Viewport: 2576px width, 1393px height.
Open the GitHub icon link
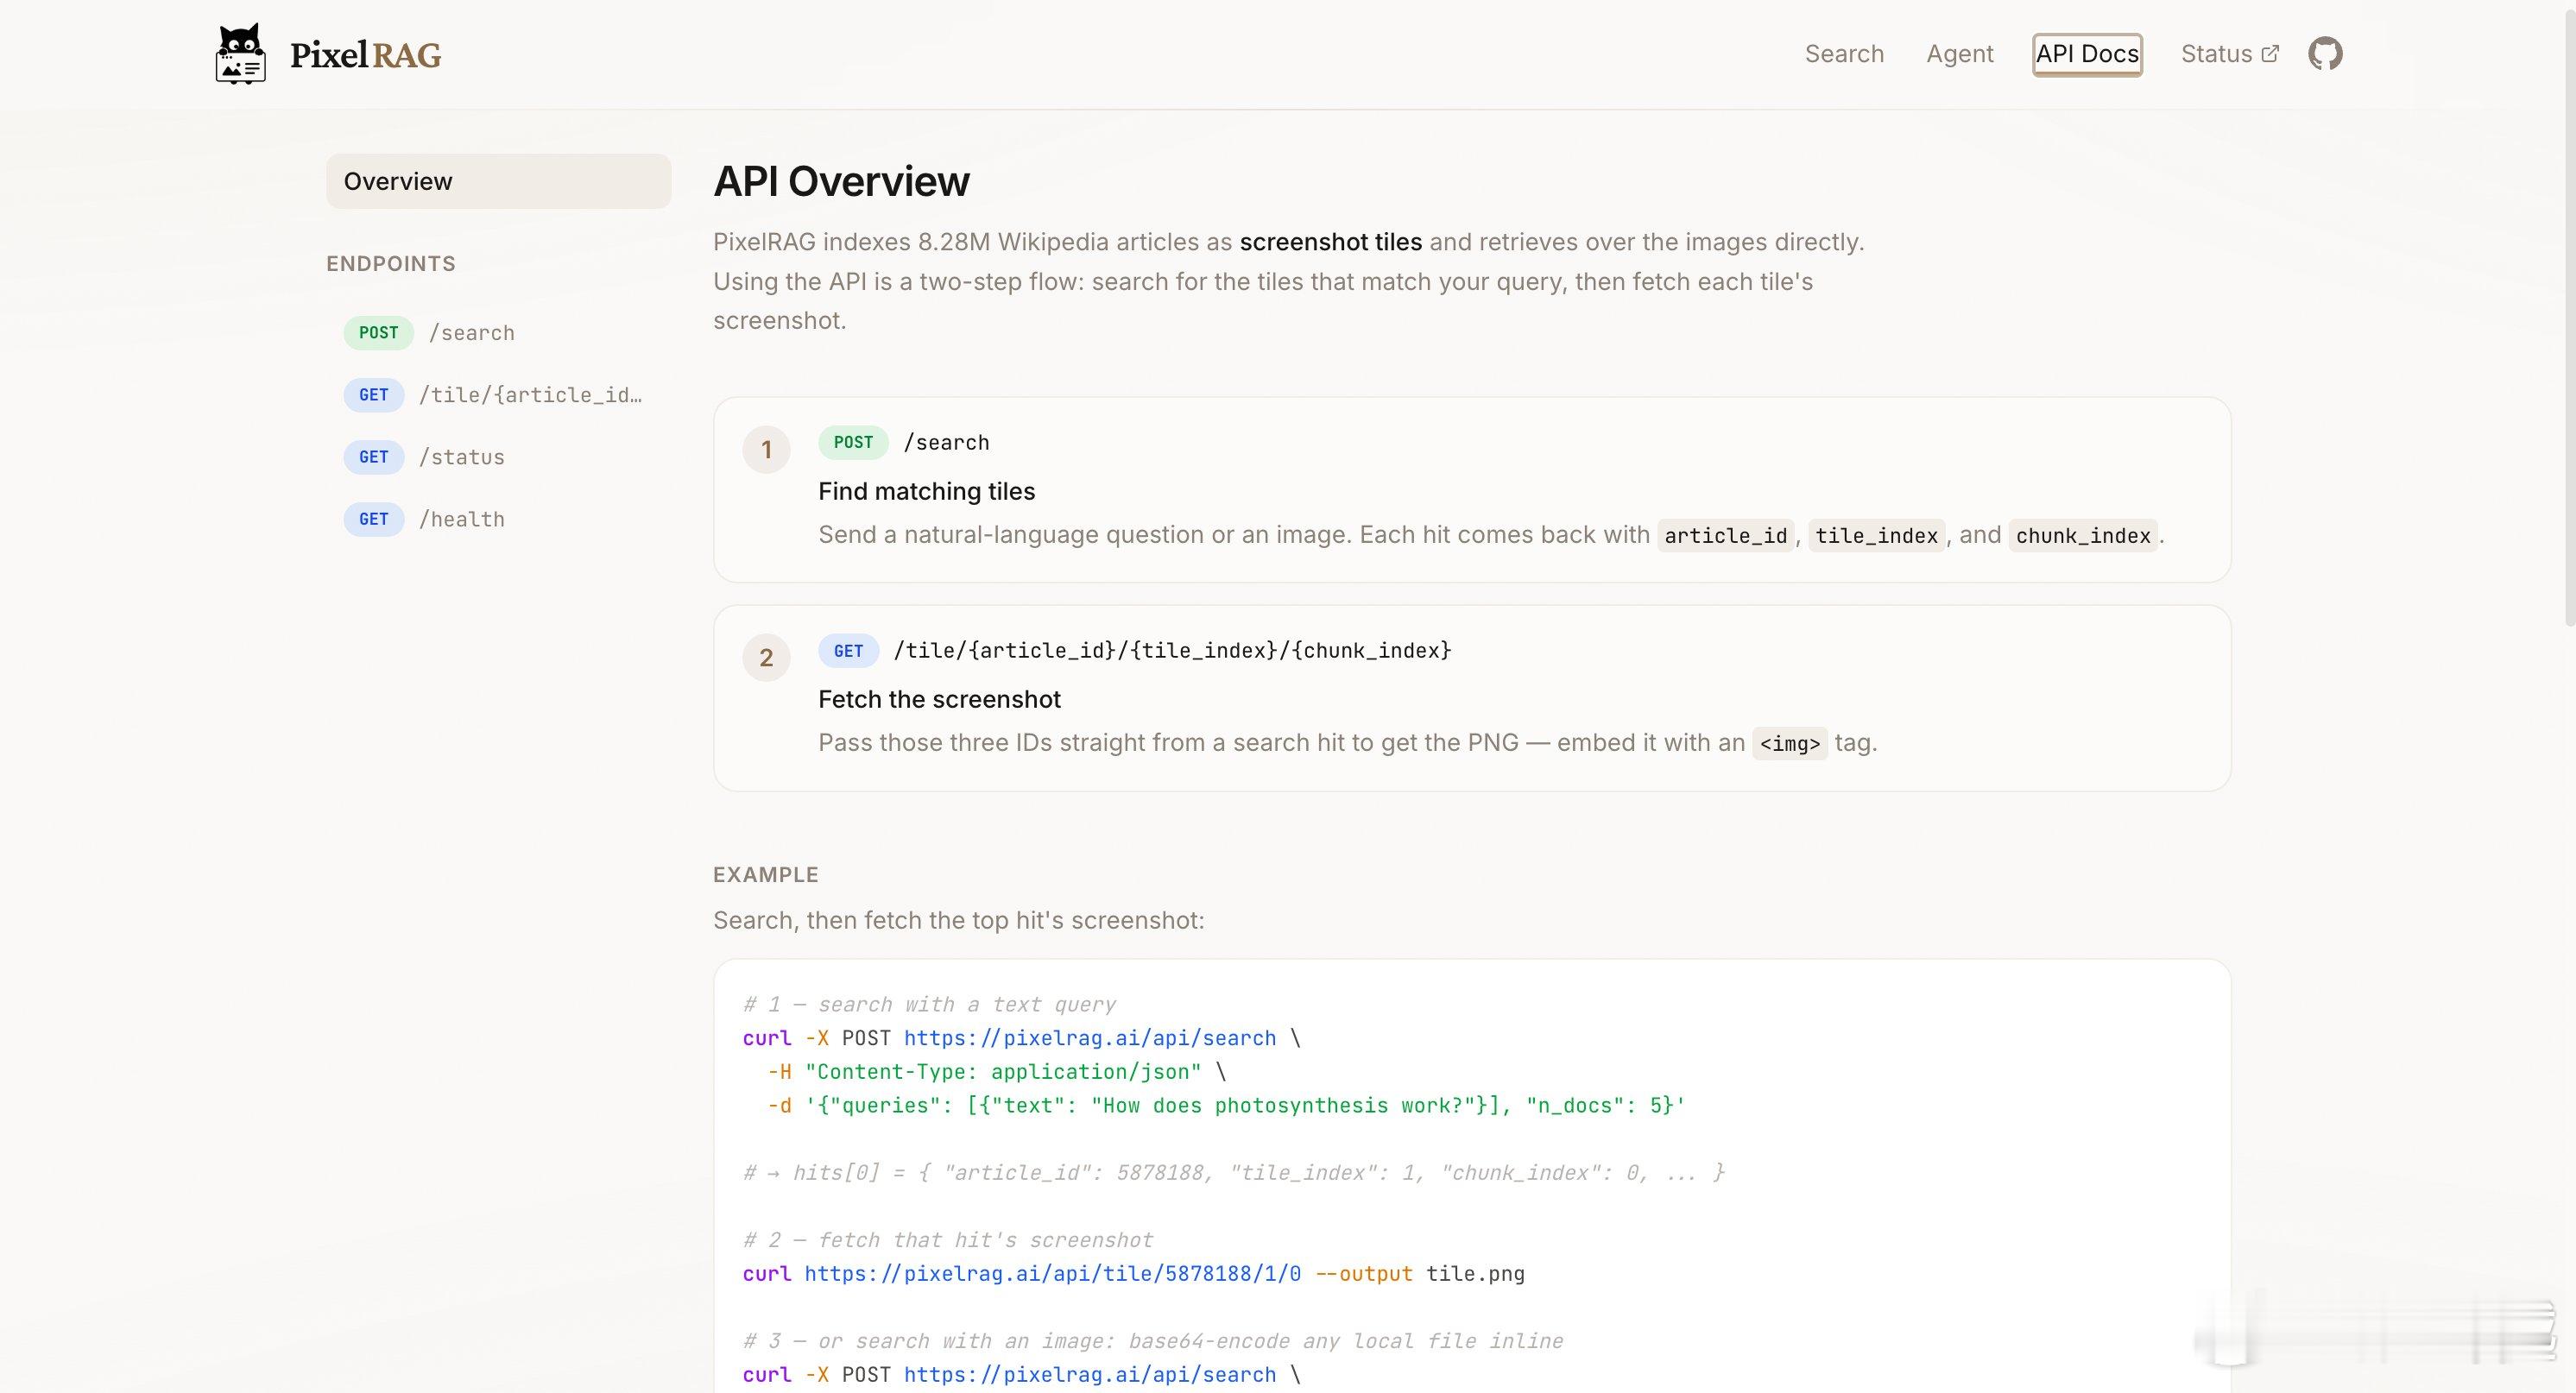tap(2325, 54)
